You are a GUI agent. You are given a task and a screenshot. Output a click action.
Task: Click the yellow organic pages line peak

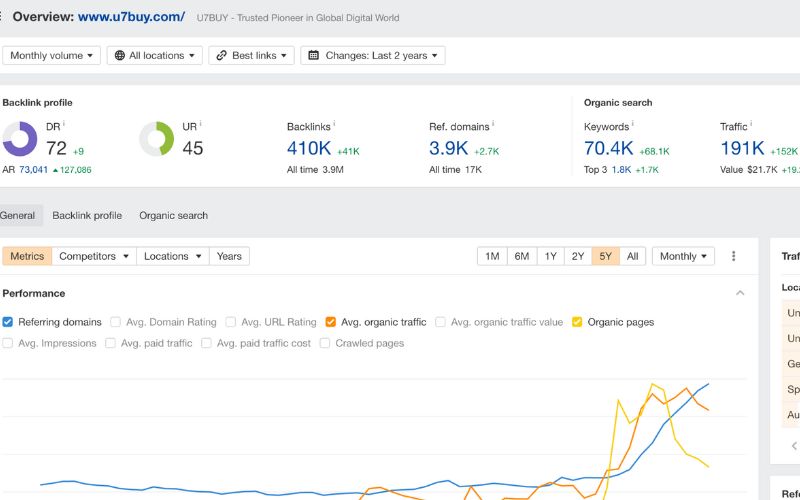tap(652, 385)
